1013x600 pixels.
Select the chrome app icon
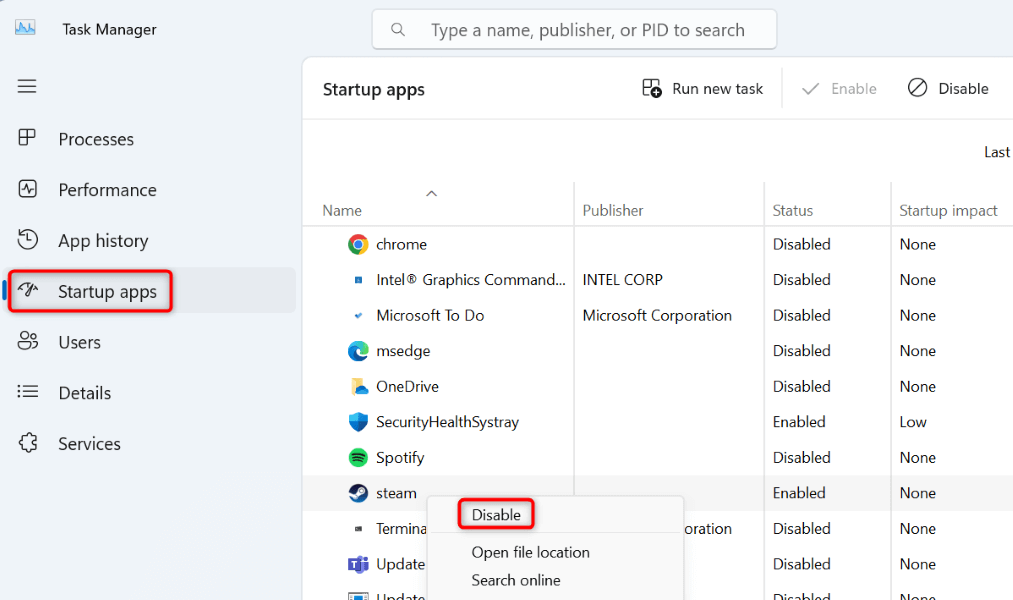tap(358, 244)
